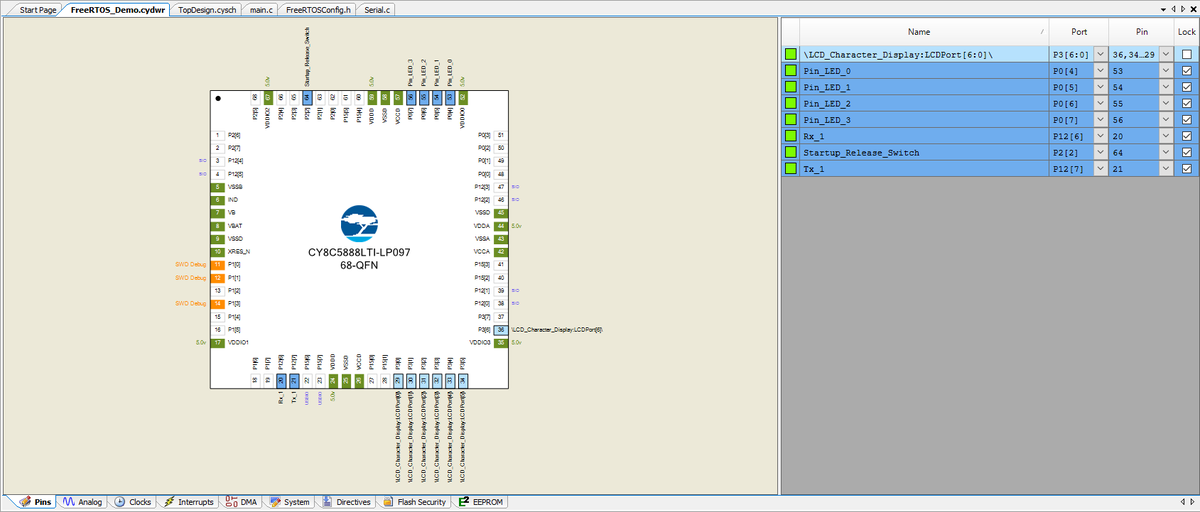Click green status icon for Startup_Release_Switch
The height and width of the screenshot is (512, 1200).
tap(790, 152)
